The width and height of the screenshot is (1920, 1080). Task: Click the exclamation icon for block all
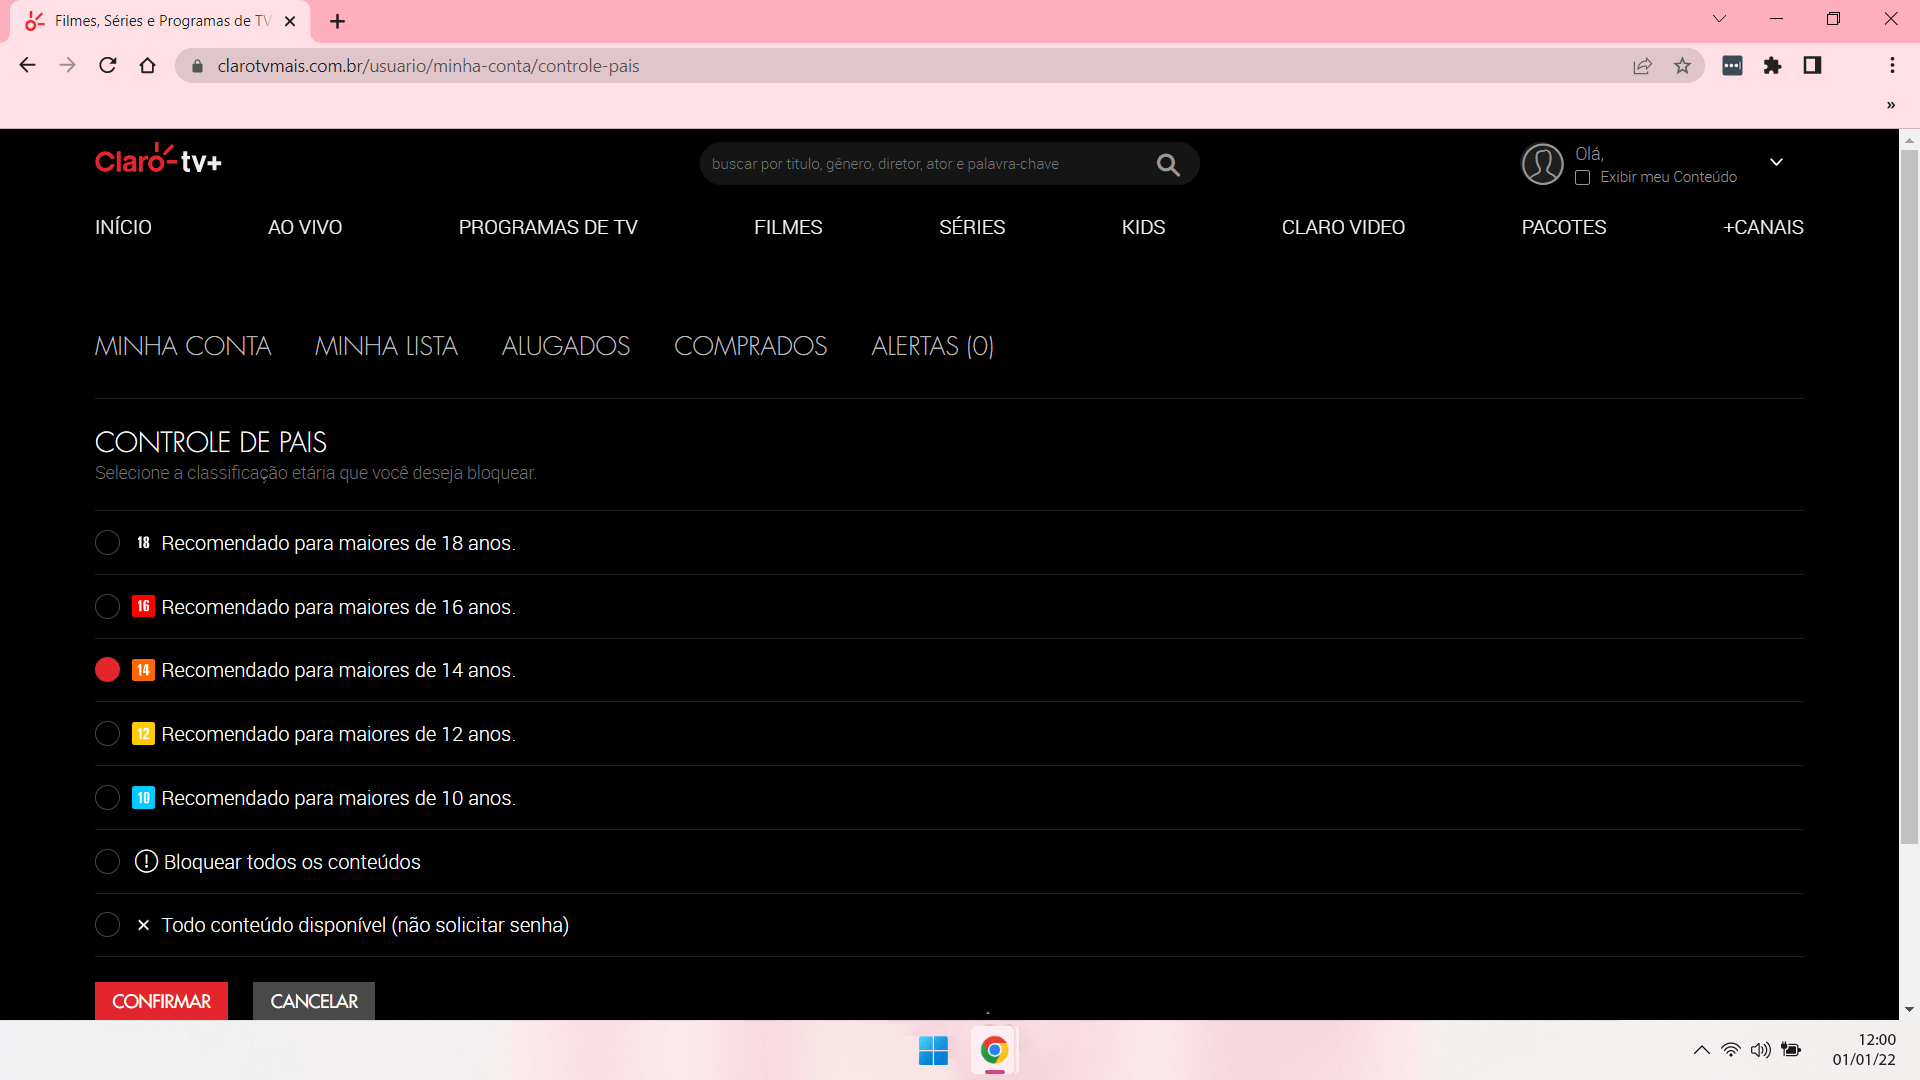[x=146, y=861]
